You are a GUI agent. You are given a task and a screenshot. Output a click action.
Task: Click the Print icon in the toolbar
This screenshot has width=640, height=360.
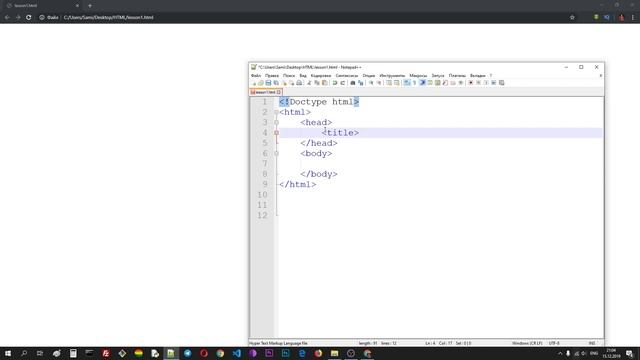click(x=299, y=83)
